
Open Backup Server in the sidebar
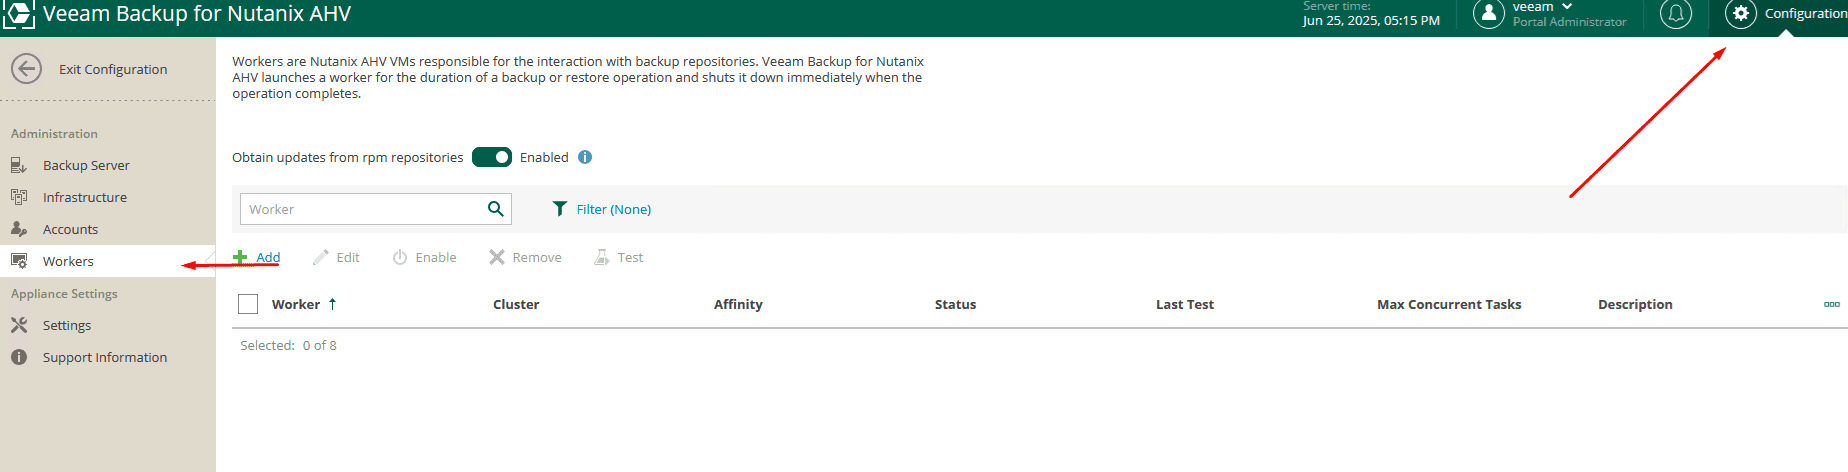tap(86, 165)
